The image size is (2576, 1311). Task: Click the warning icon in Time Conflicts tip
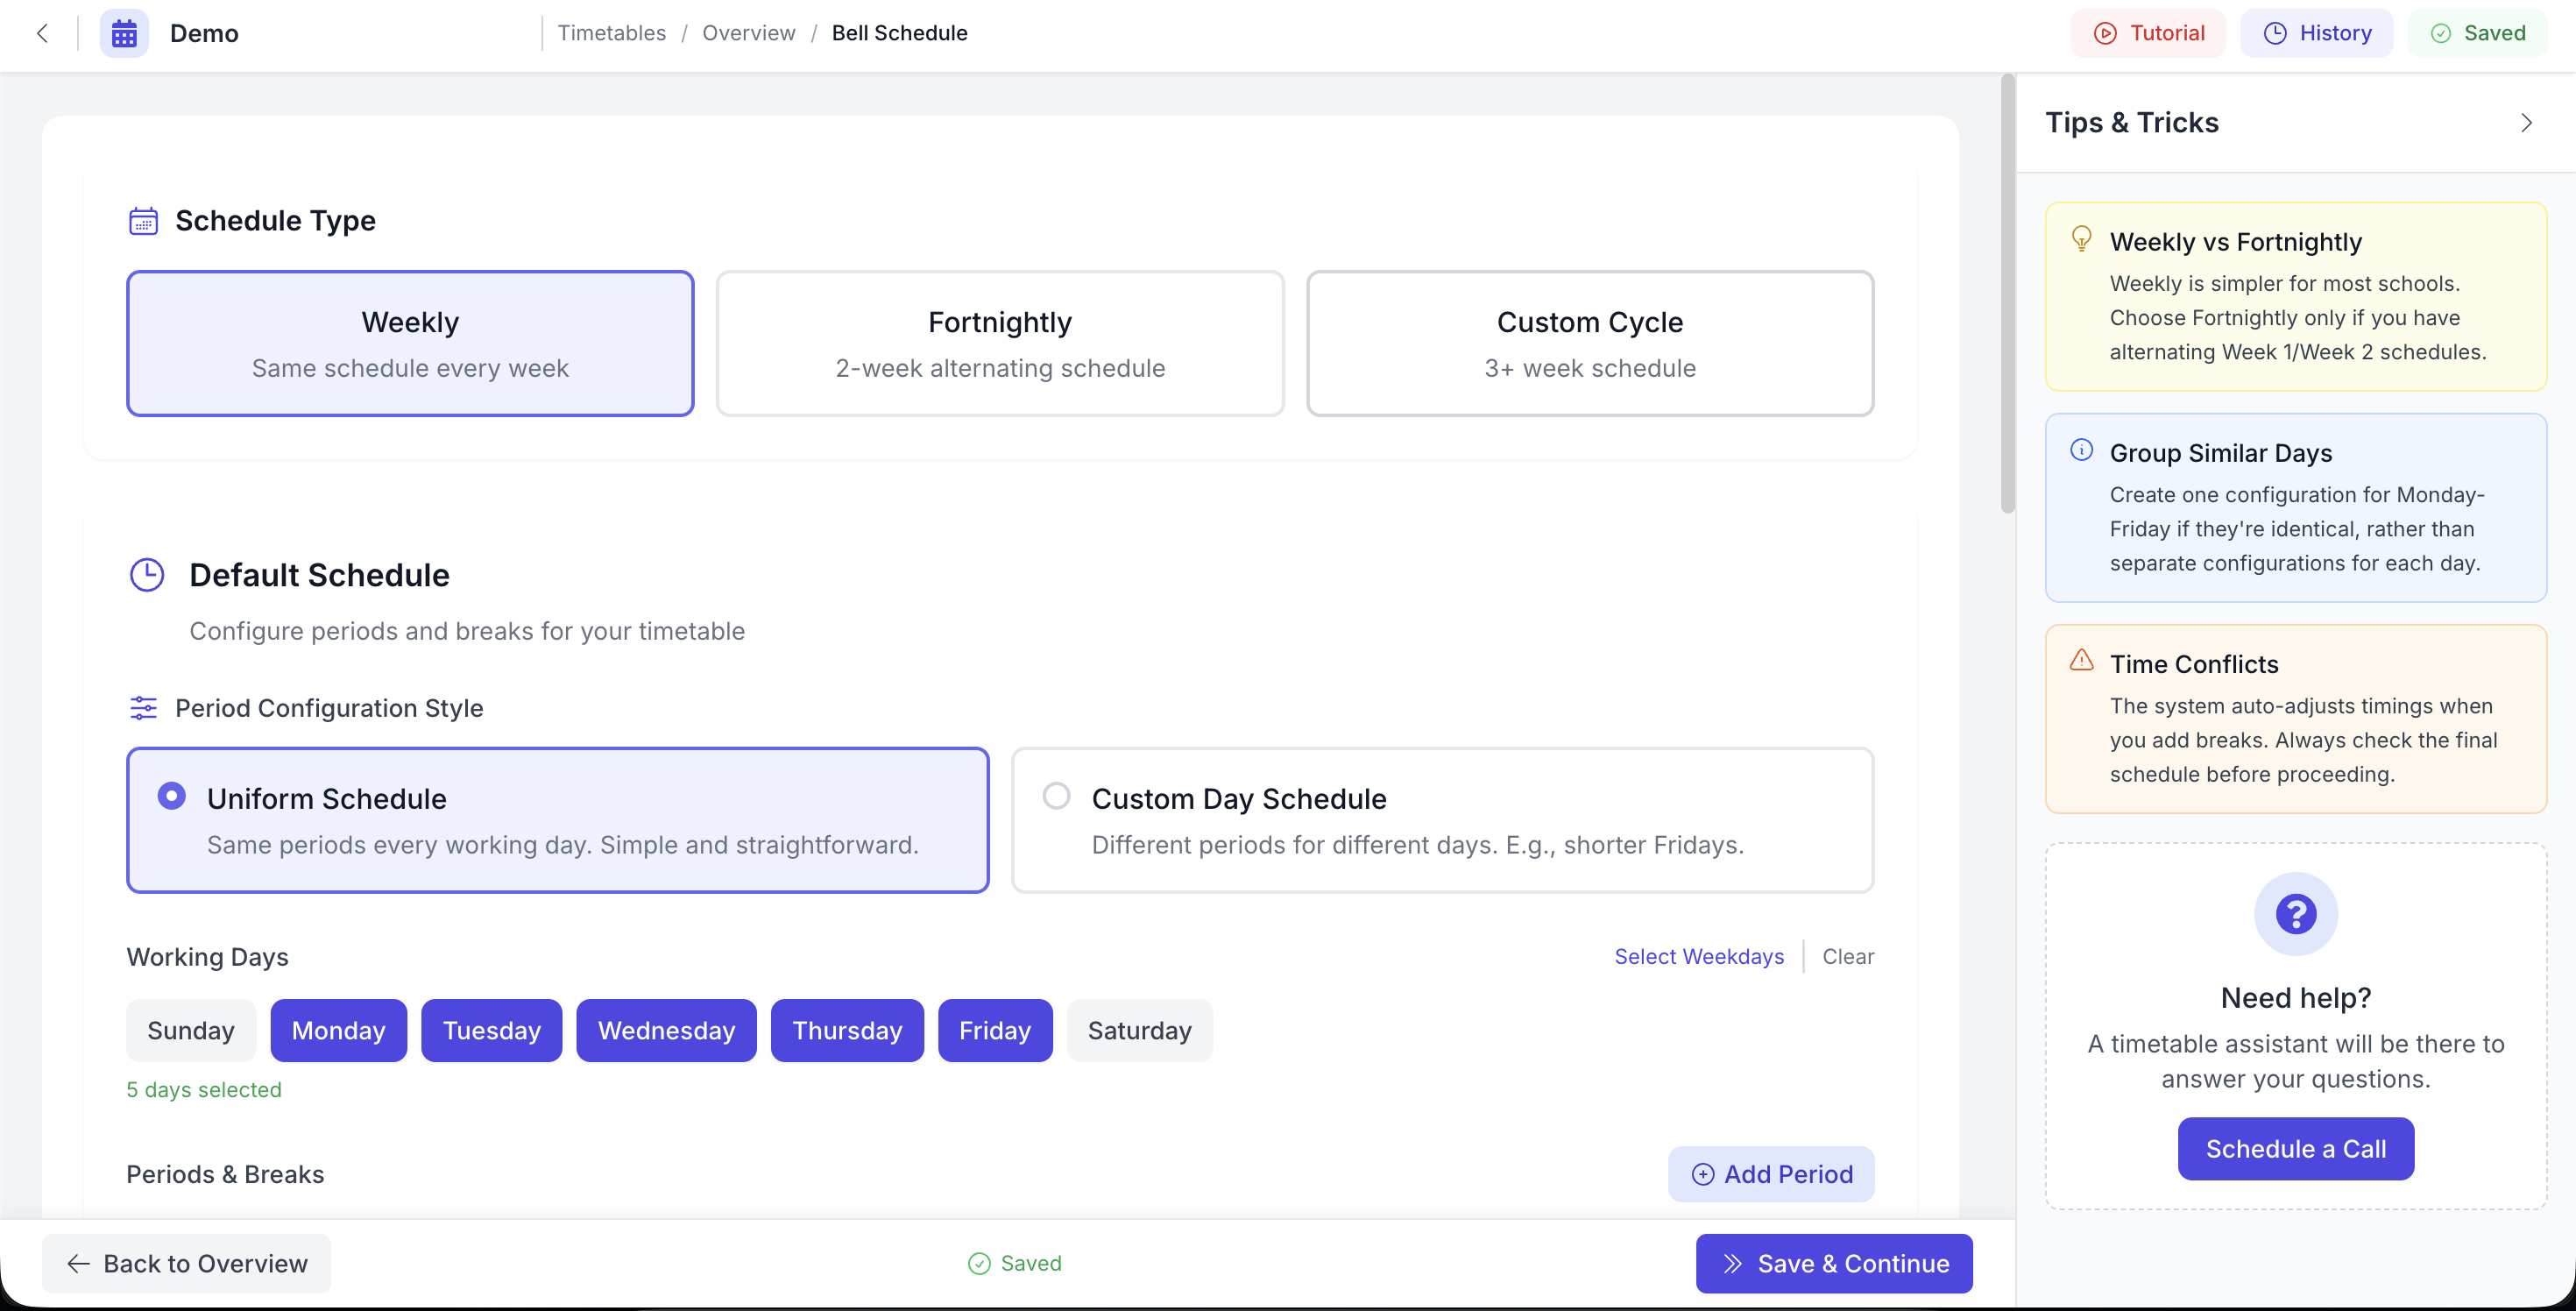tap(2082, 660)
